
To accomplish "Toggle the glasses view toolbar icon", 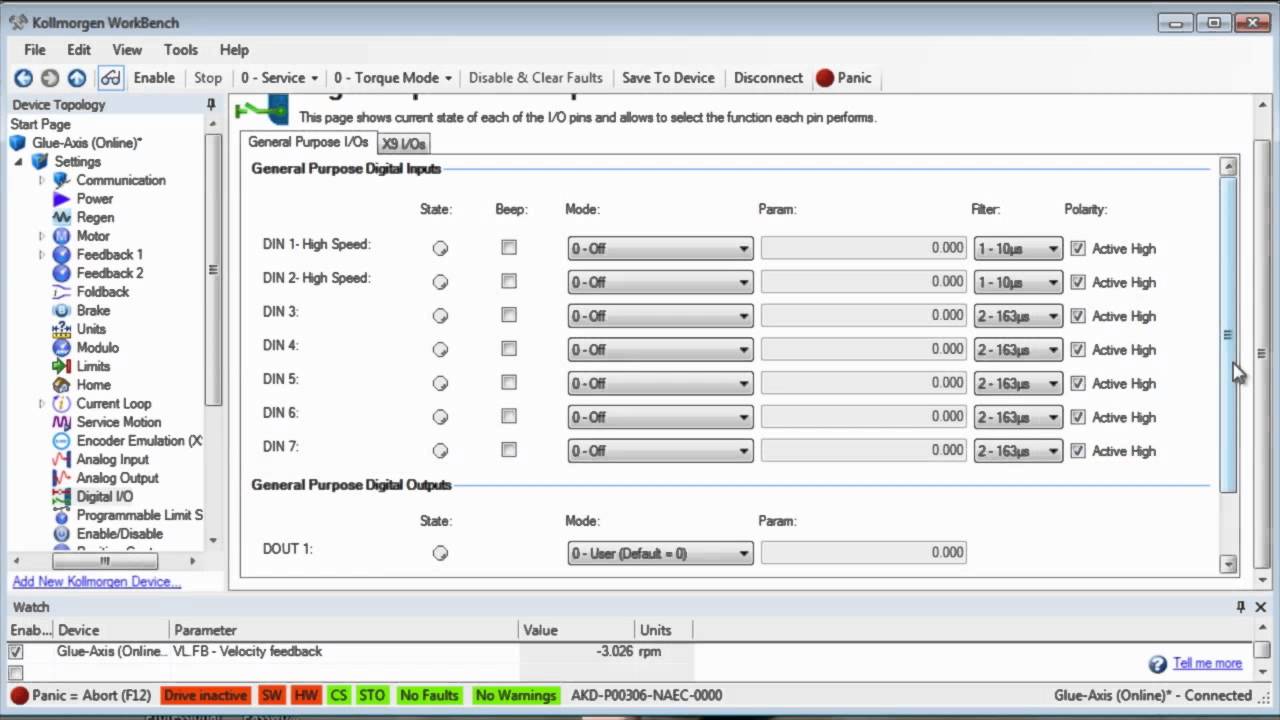I will [x=111, y=78].
